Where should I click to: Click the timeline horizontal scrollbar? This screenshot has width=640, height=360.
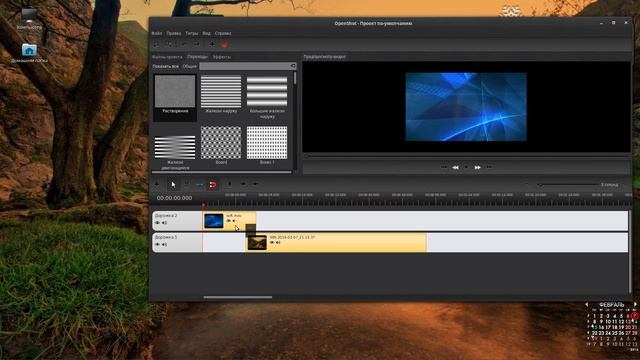pos(238,297)
